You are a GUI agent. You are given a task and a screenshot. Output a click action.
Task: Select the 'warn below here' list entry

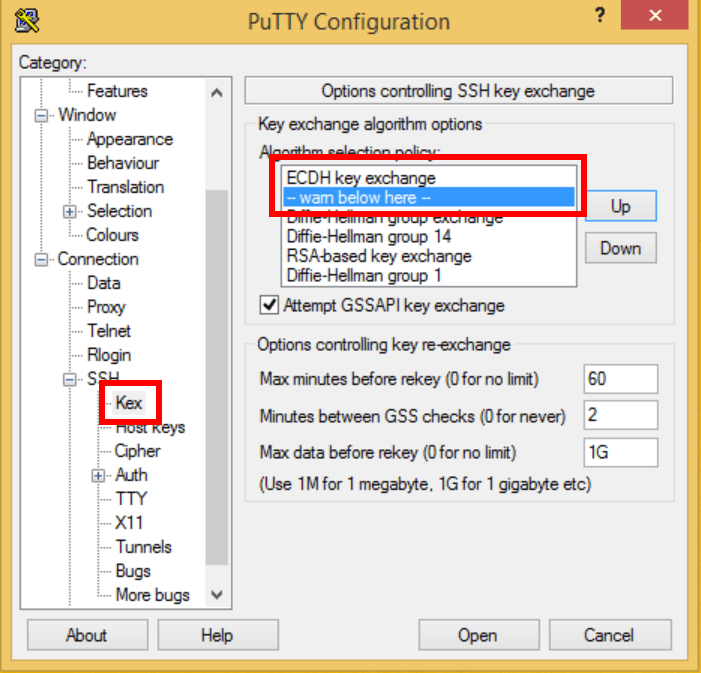click(429, 198)
